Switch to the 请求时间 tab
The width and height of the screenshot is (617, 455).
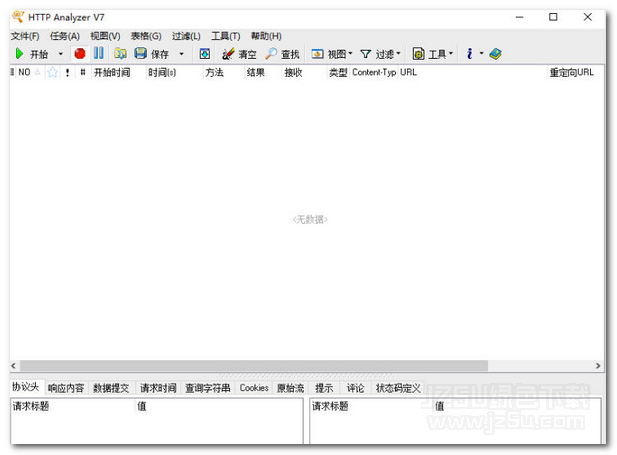tap(158, 388)
